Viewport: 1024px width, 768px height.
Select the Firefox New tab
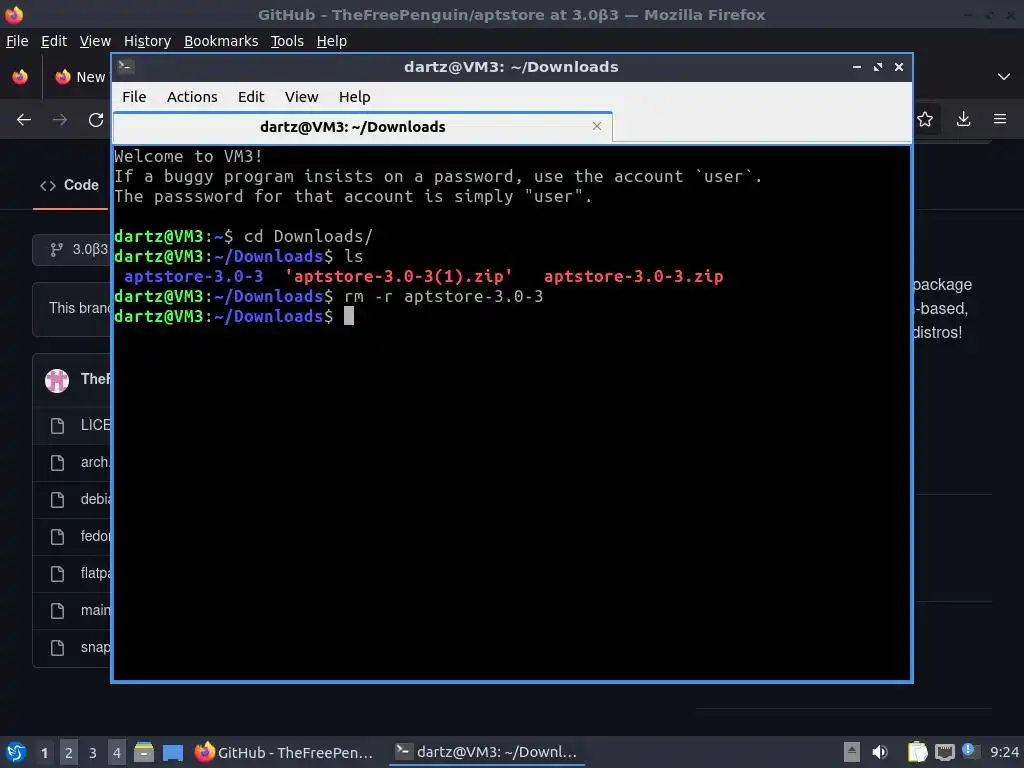click(80, 77)
